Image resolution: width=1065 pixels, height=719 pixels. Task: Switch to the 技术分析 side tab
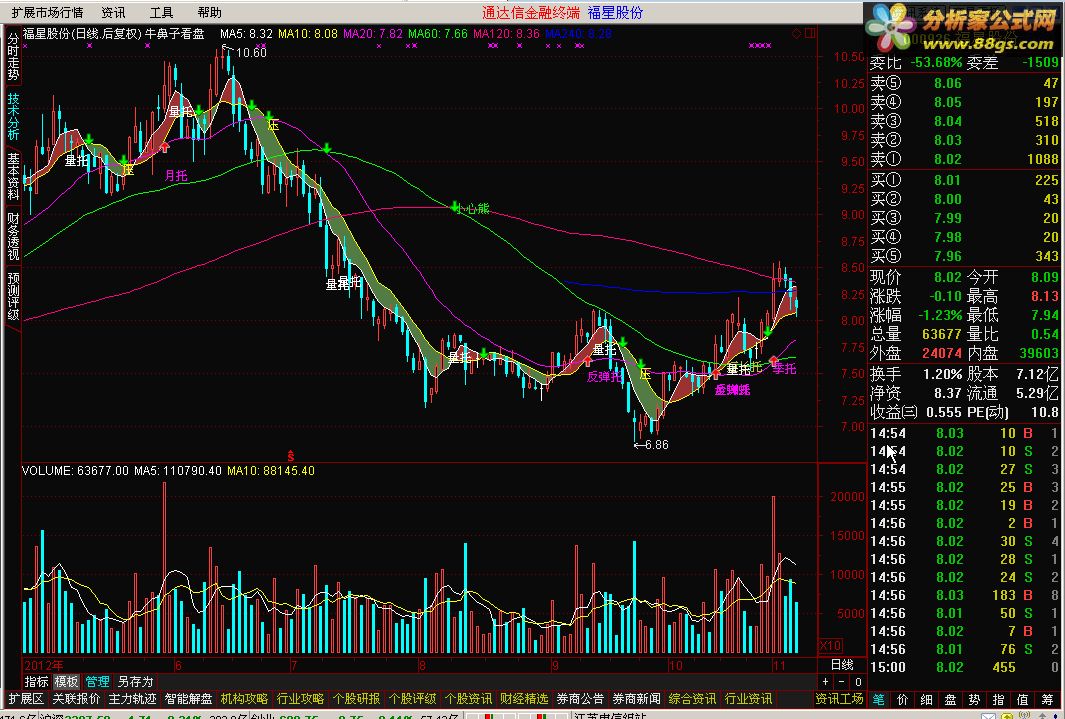pyautogui.click(x=13, y=116)
